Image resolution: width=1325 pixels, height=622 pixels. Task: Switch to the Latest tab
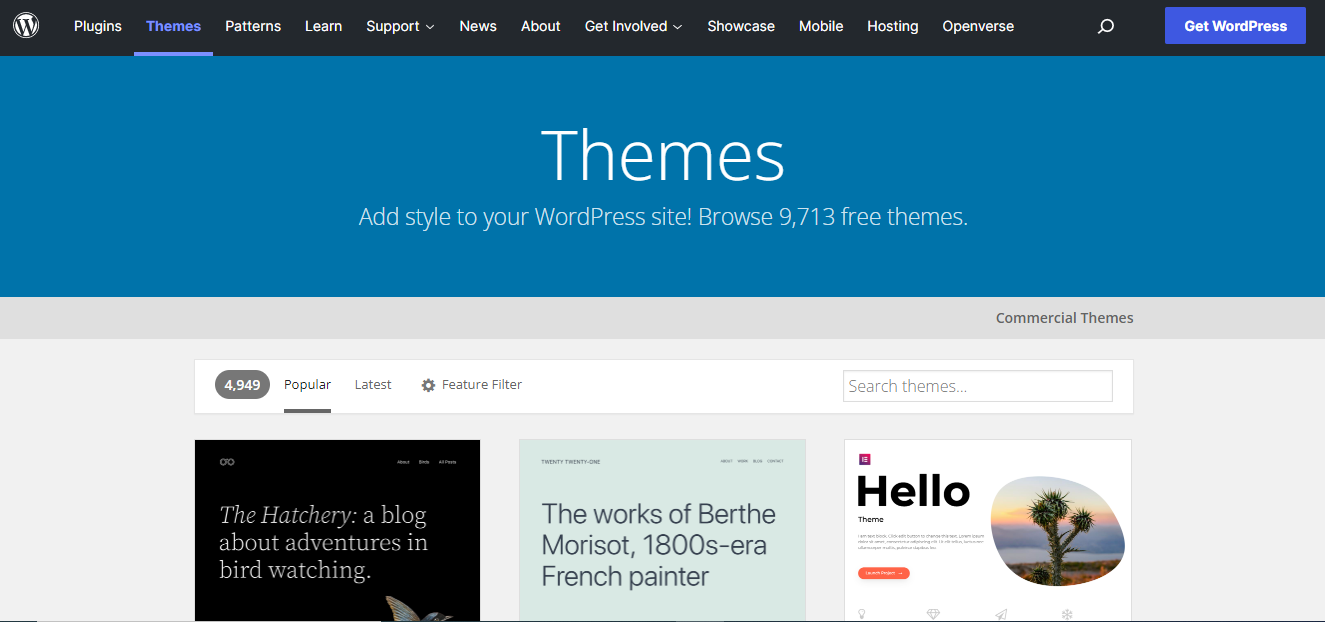click(x=373, y=385)
